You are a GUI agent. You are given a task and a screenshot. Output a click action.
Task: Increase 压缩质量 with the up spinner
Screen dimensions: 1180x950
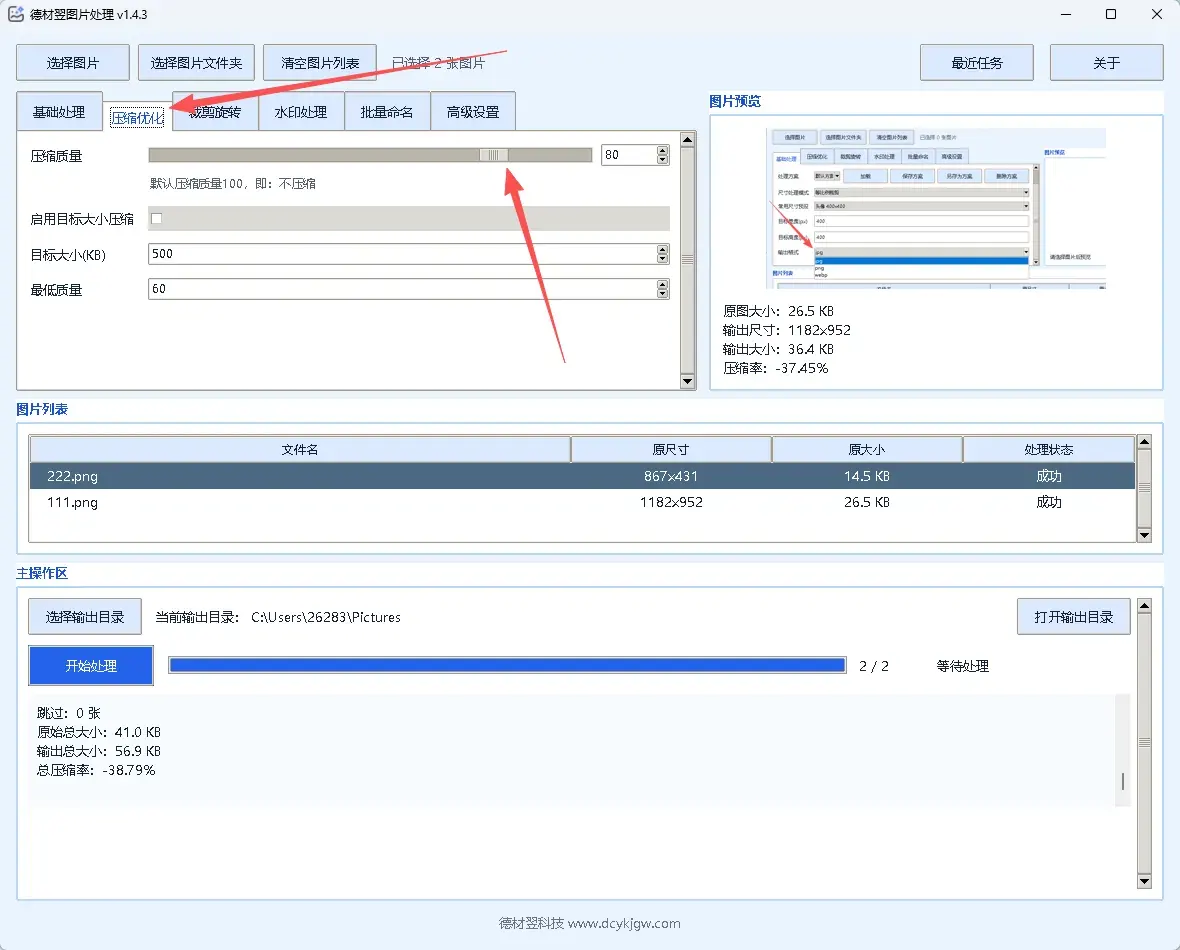(662, 151)
